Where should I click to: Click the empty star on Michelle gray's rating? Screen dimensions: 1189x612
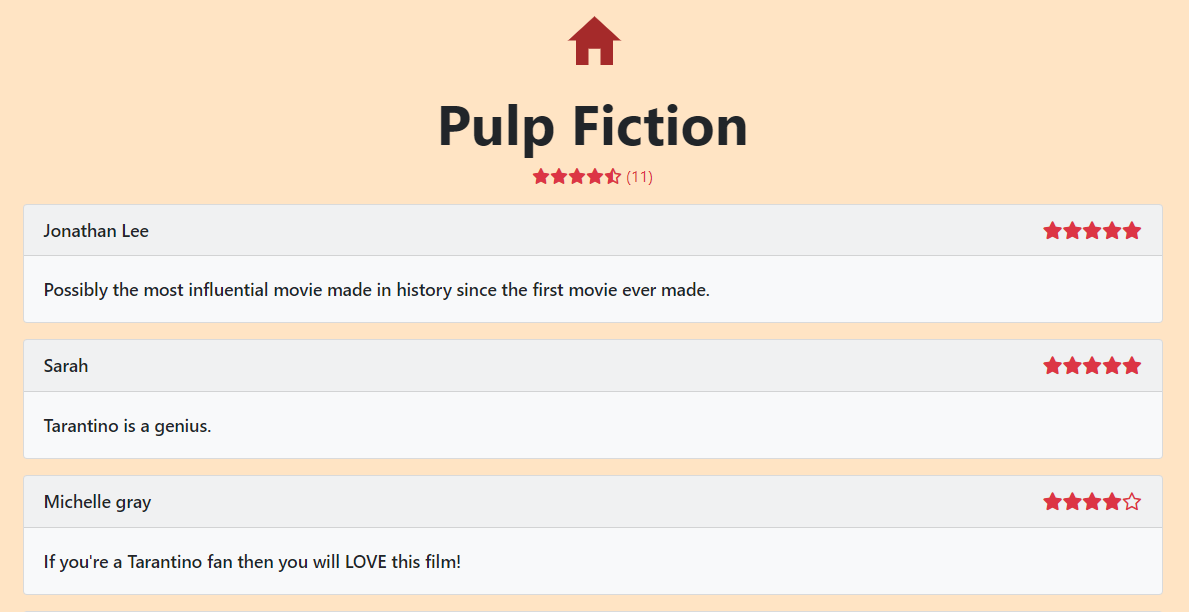[1132, 501]
